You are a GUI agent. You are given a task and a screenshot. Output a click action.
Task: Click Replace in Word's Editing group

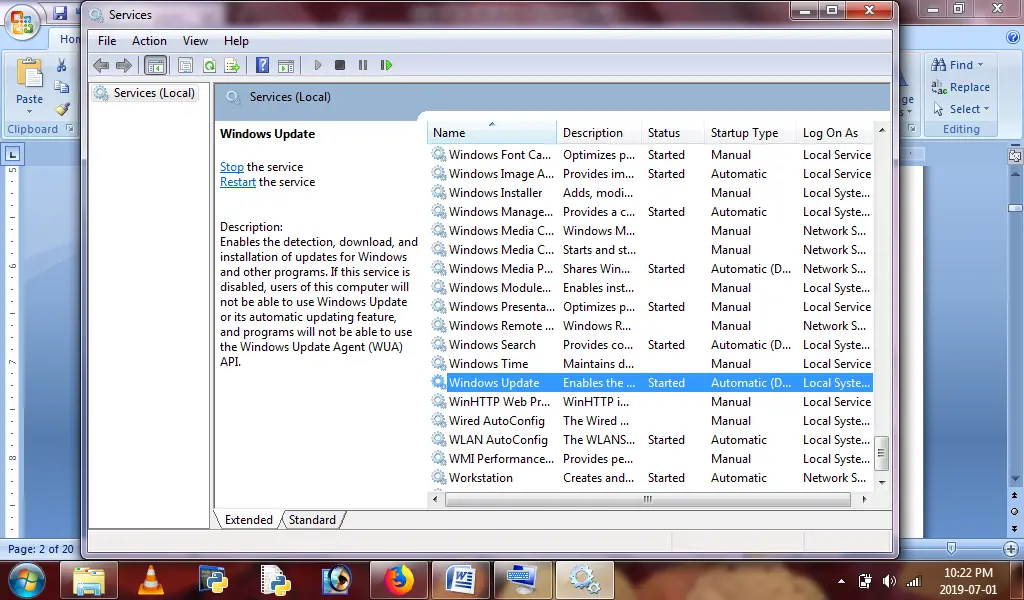click(961, 87)
